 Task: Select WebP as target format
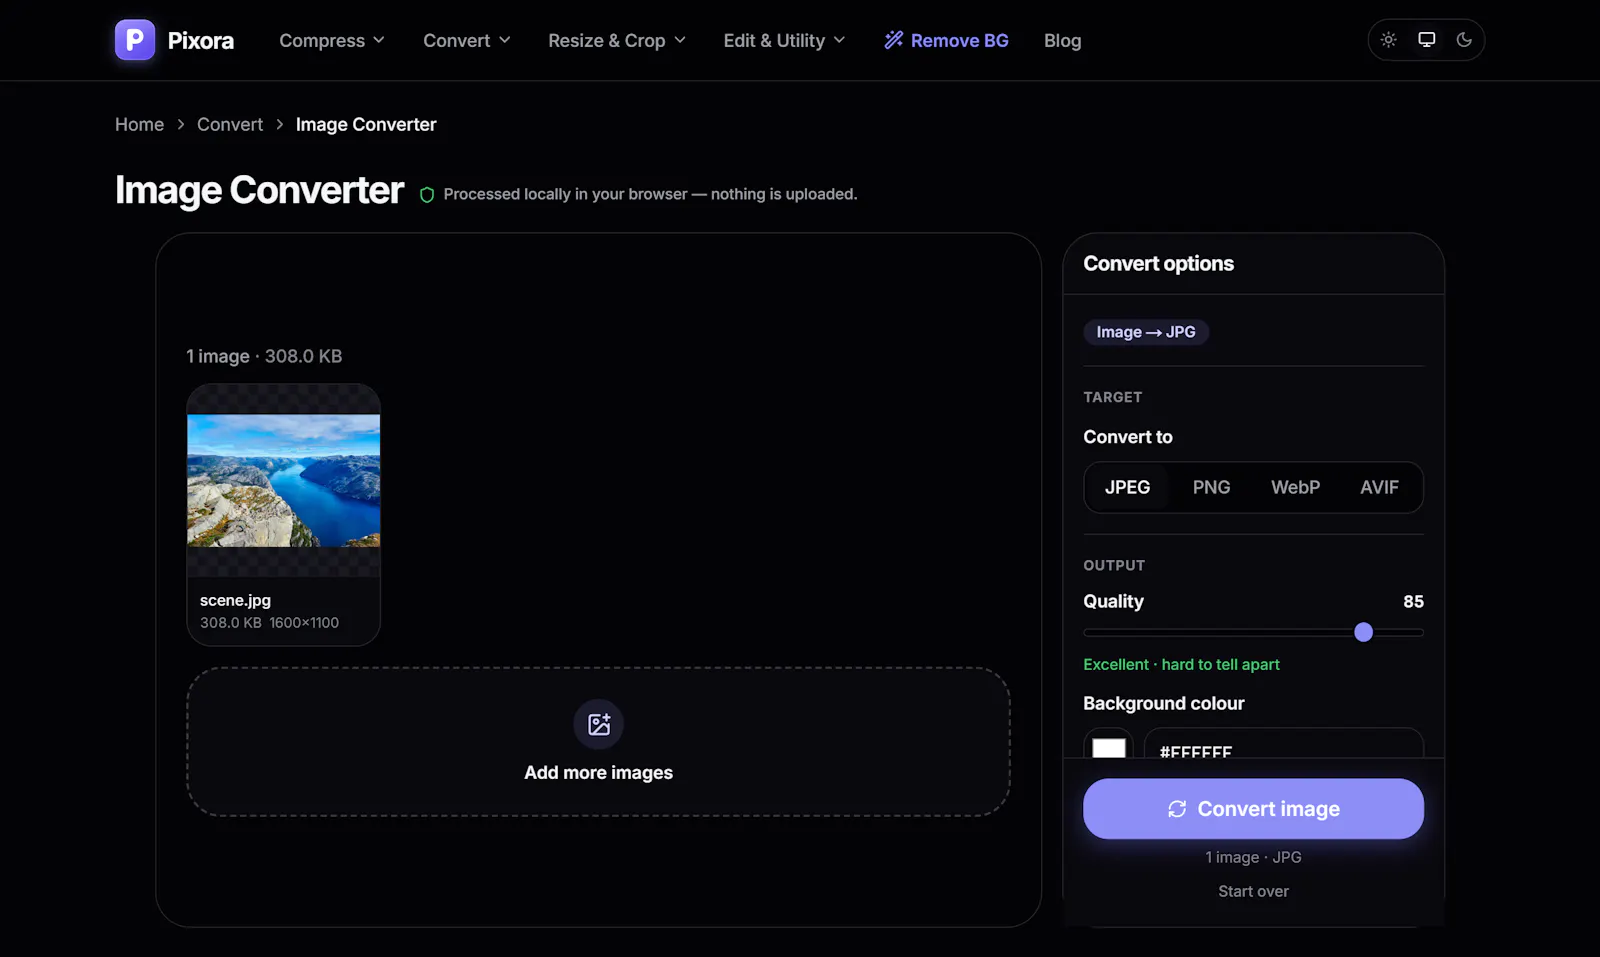pos(1295,487)
